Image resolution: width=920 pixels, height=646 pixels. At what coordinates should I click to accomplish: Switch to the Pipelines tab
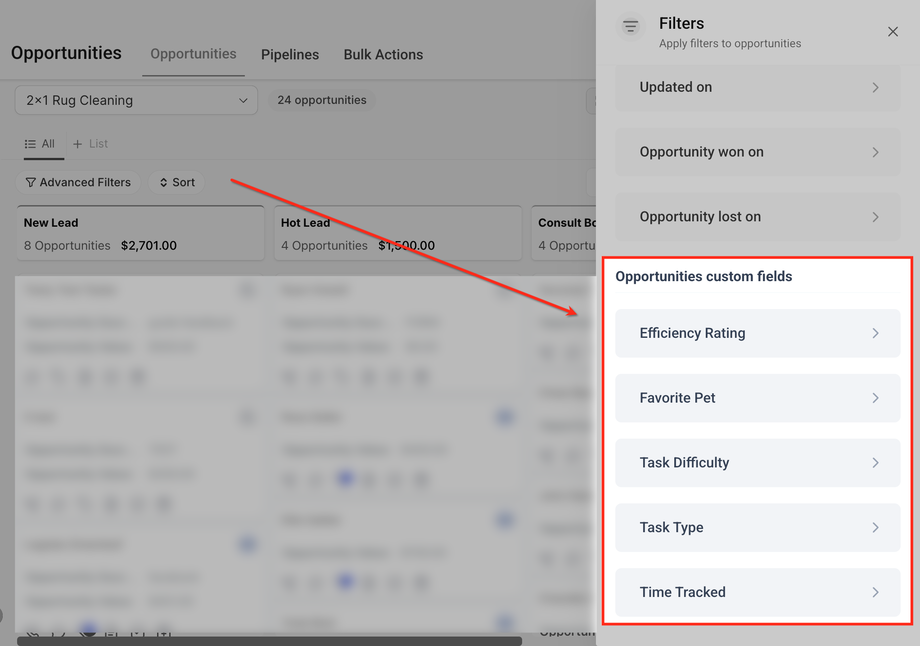(290, 55)
